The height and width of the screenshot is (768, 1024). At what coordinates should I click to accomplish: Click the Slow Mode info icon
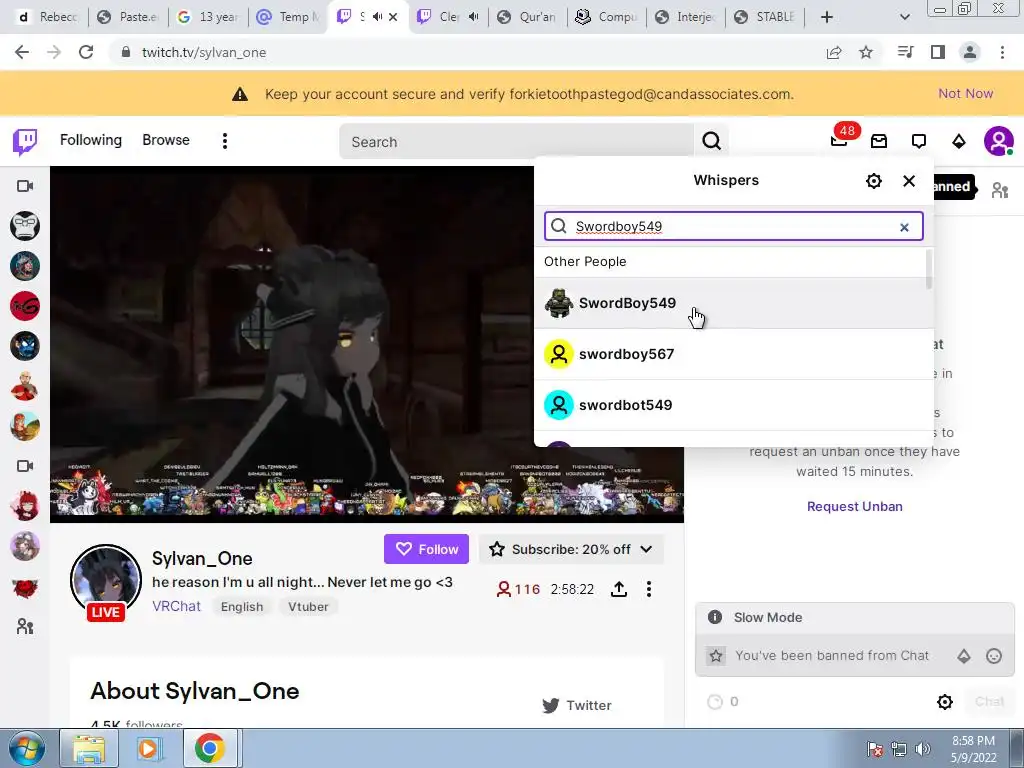pyautogui.click(x=715, y=617)
